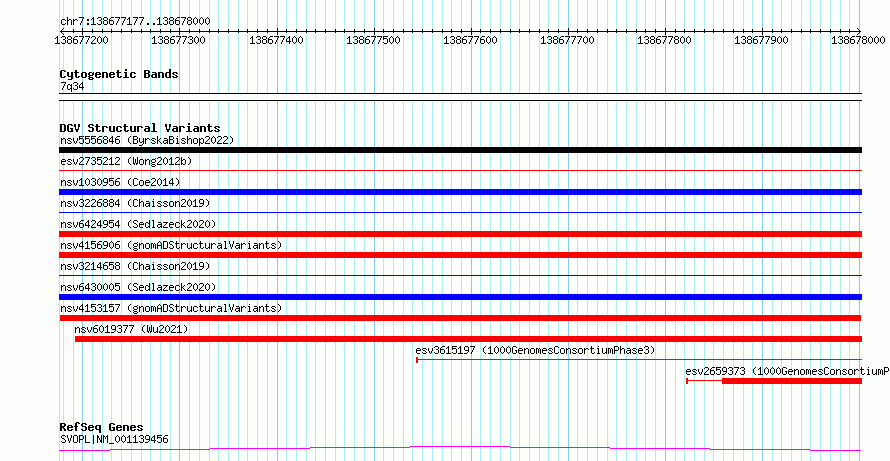890x461 pixels.
Task: Select the red bar under nsv6424954
Action: pos(460,234)
